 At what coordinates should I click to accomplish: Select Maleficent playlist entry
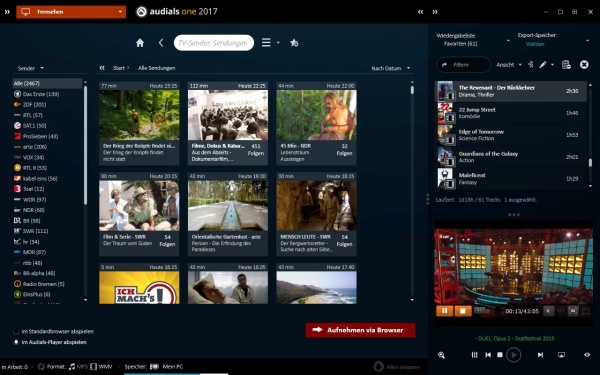click(x=510, y=178)
